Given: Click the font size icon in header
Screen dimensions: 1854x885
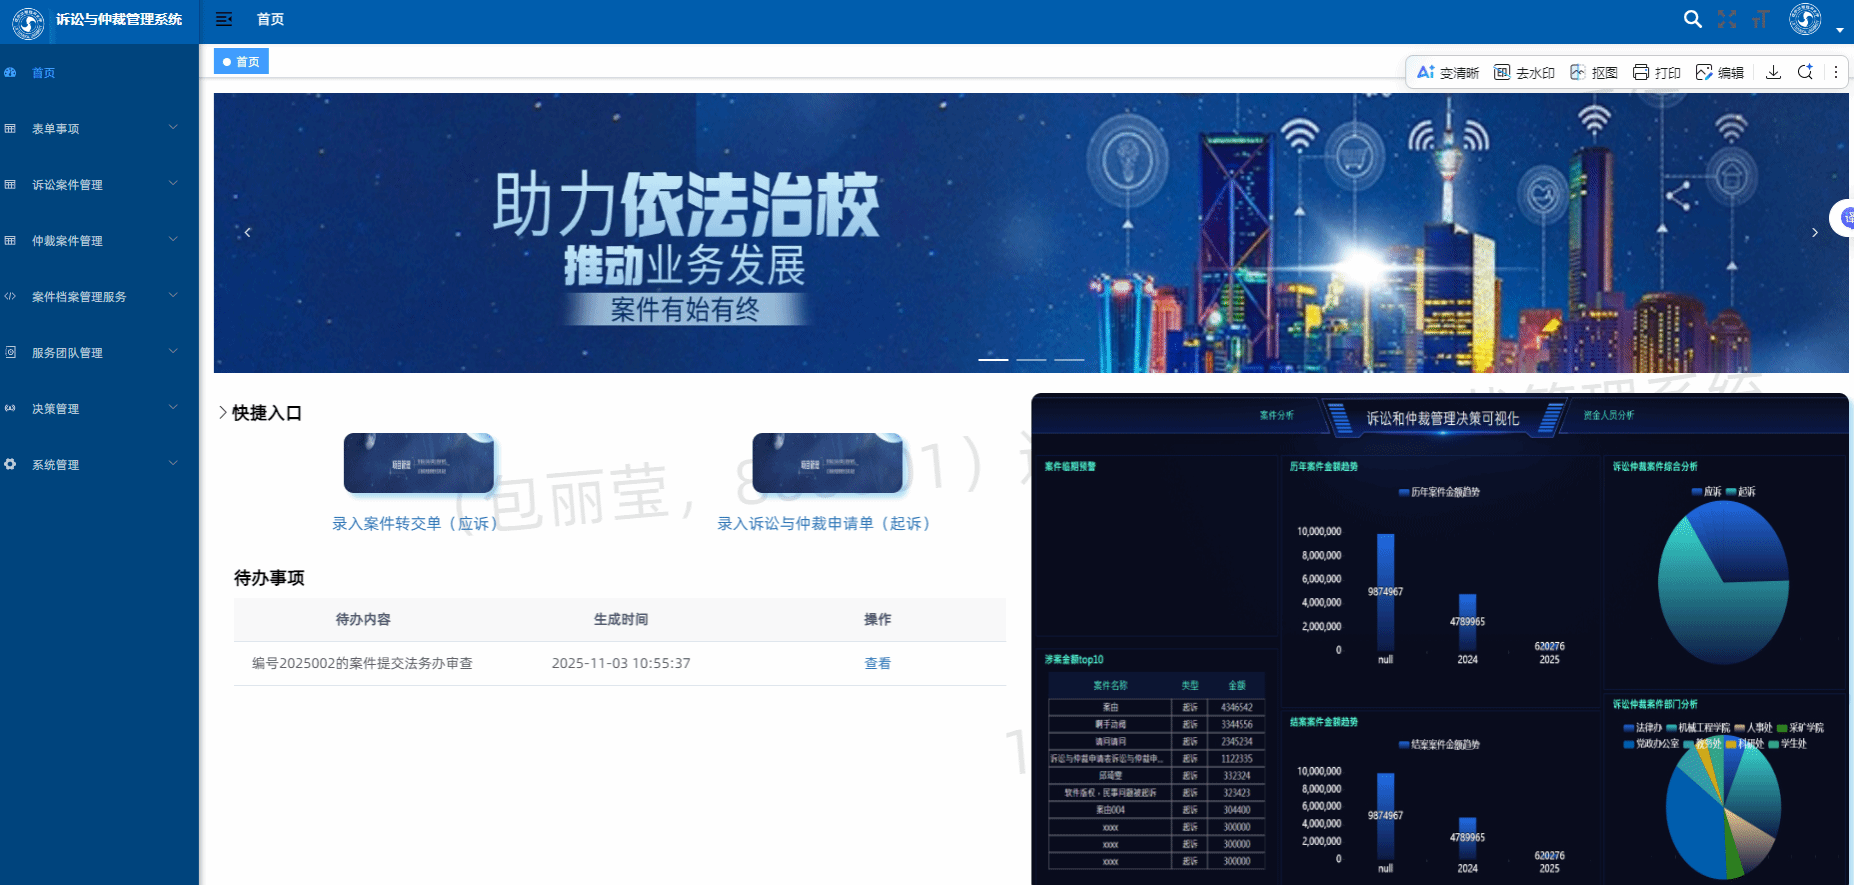Looking at the screenshot, I should (x=1760, y=19).
